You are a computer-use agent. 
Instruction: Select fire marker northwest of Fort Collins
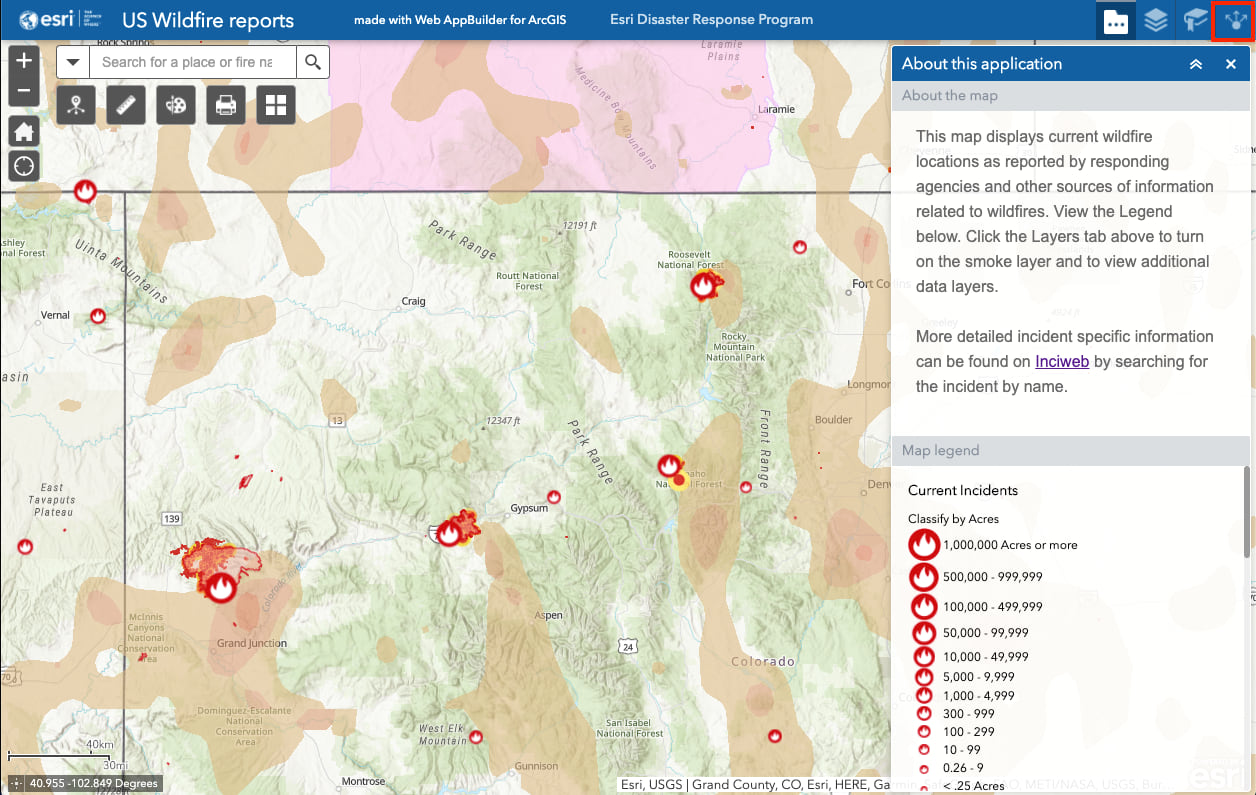pyautogui.click(x=800, y=247)
